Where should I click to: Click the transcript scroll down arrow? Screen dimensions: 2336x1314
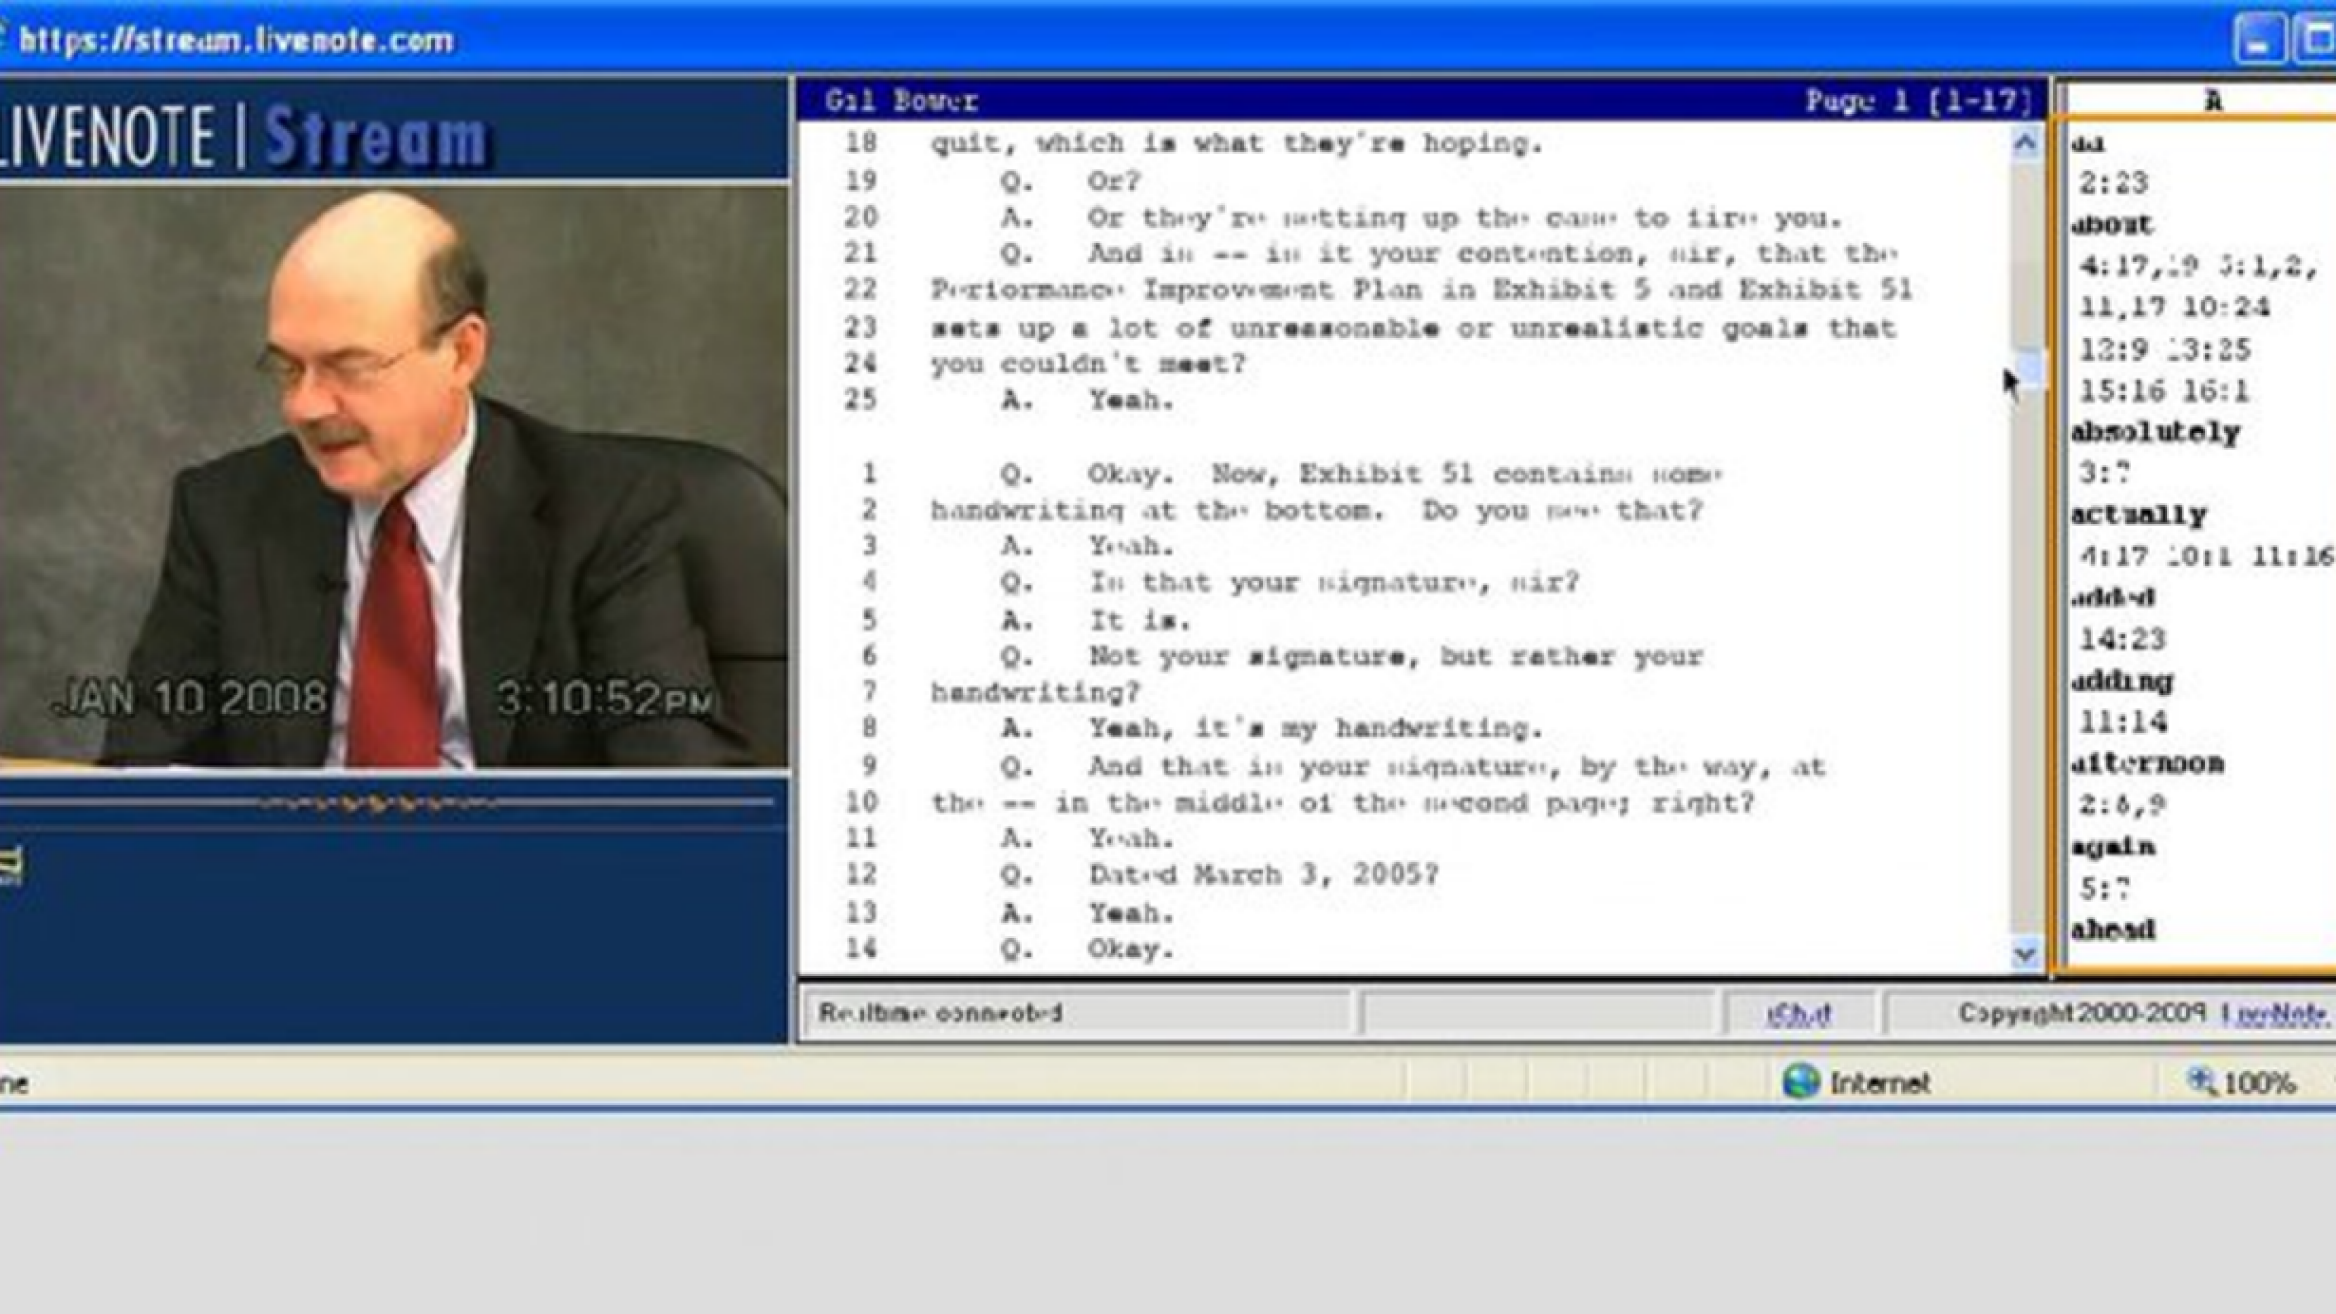pyautogui.click(x=2025, y=953)
